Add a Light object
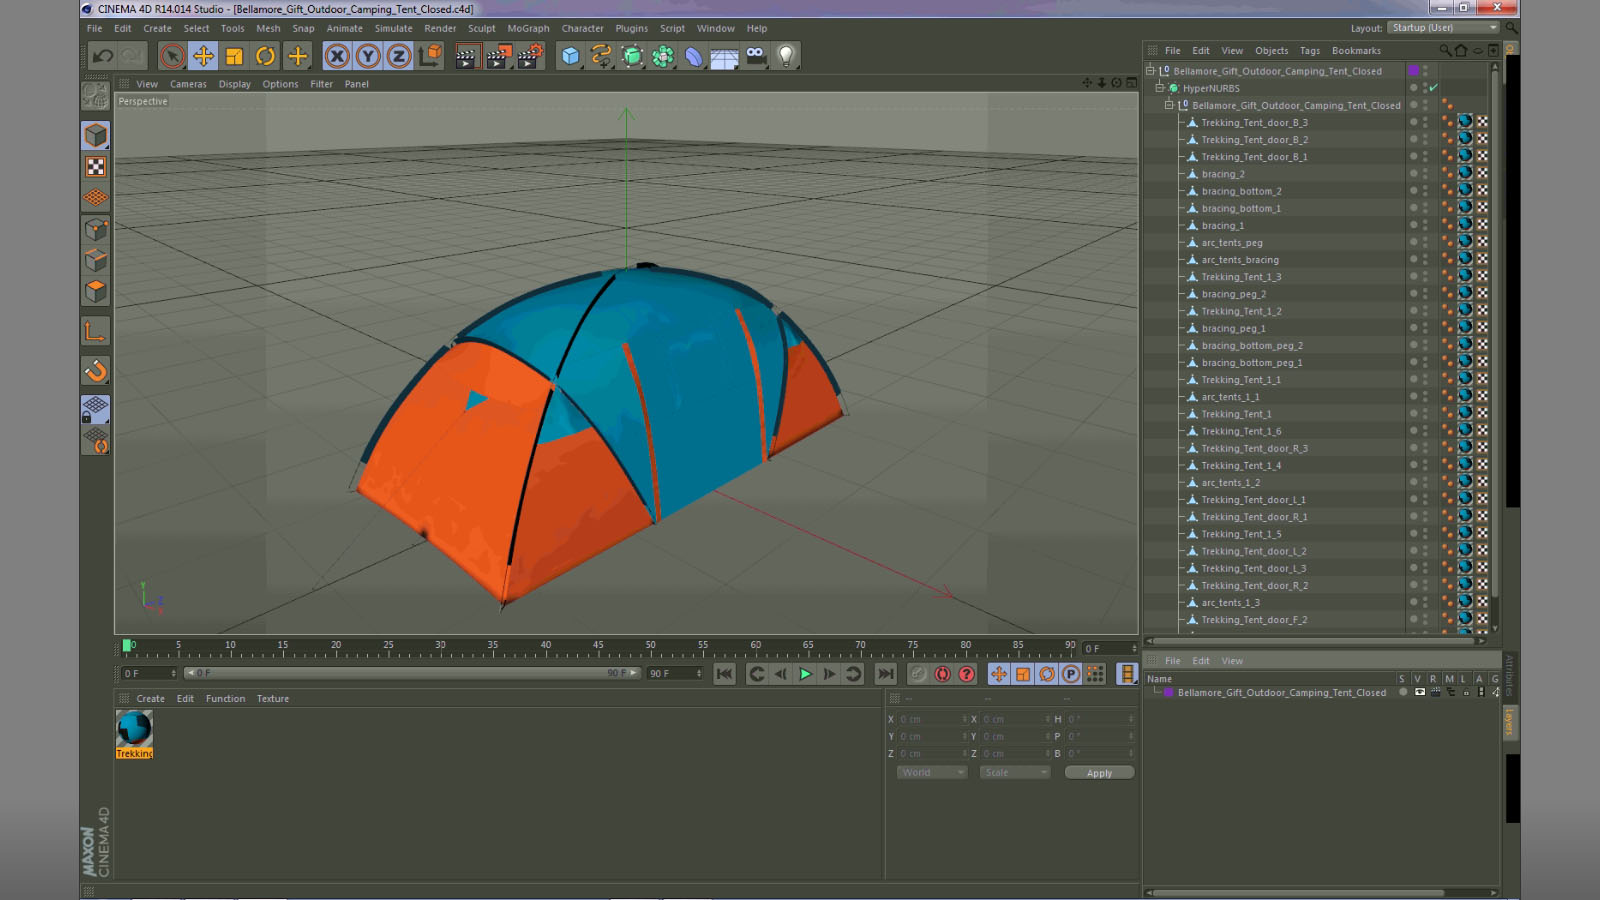The image size is (1600, 900). (787, 56)
